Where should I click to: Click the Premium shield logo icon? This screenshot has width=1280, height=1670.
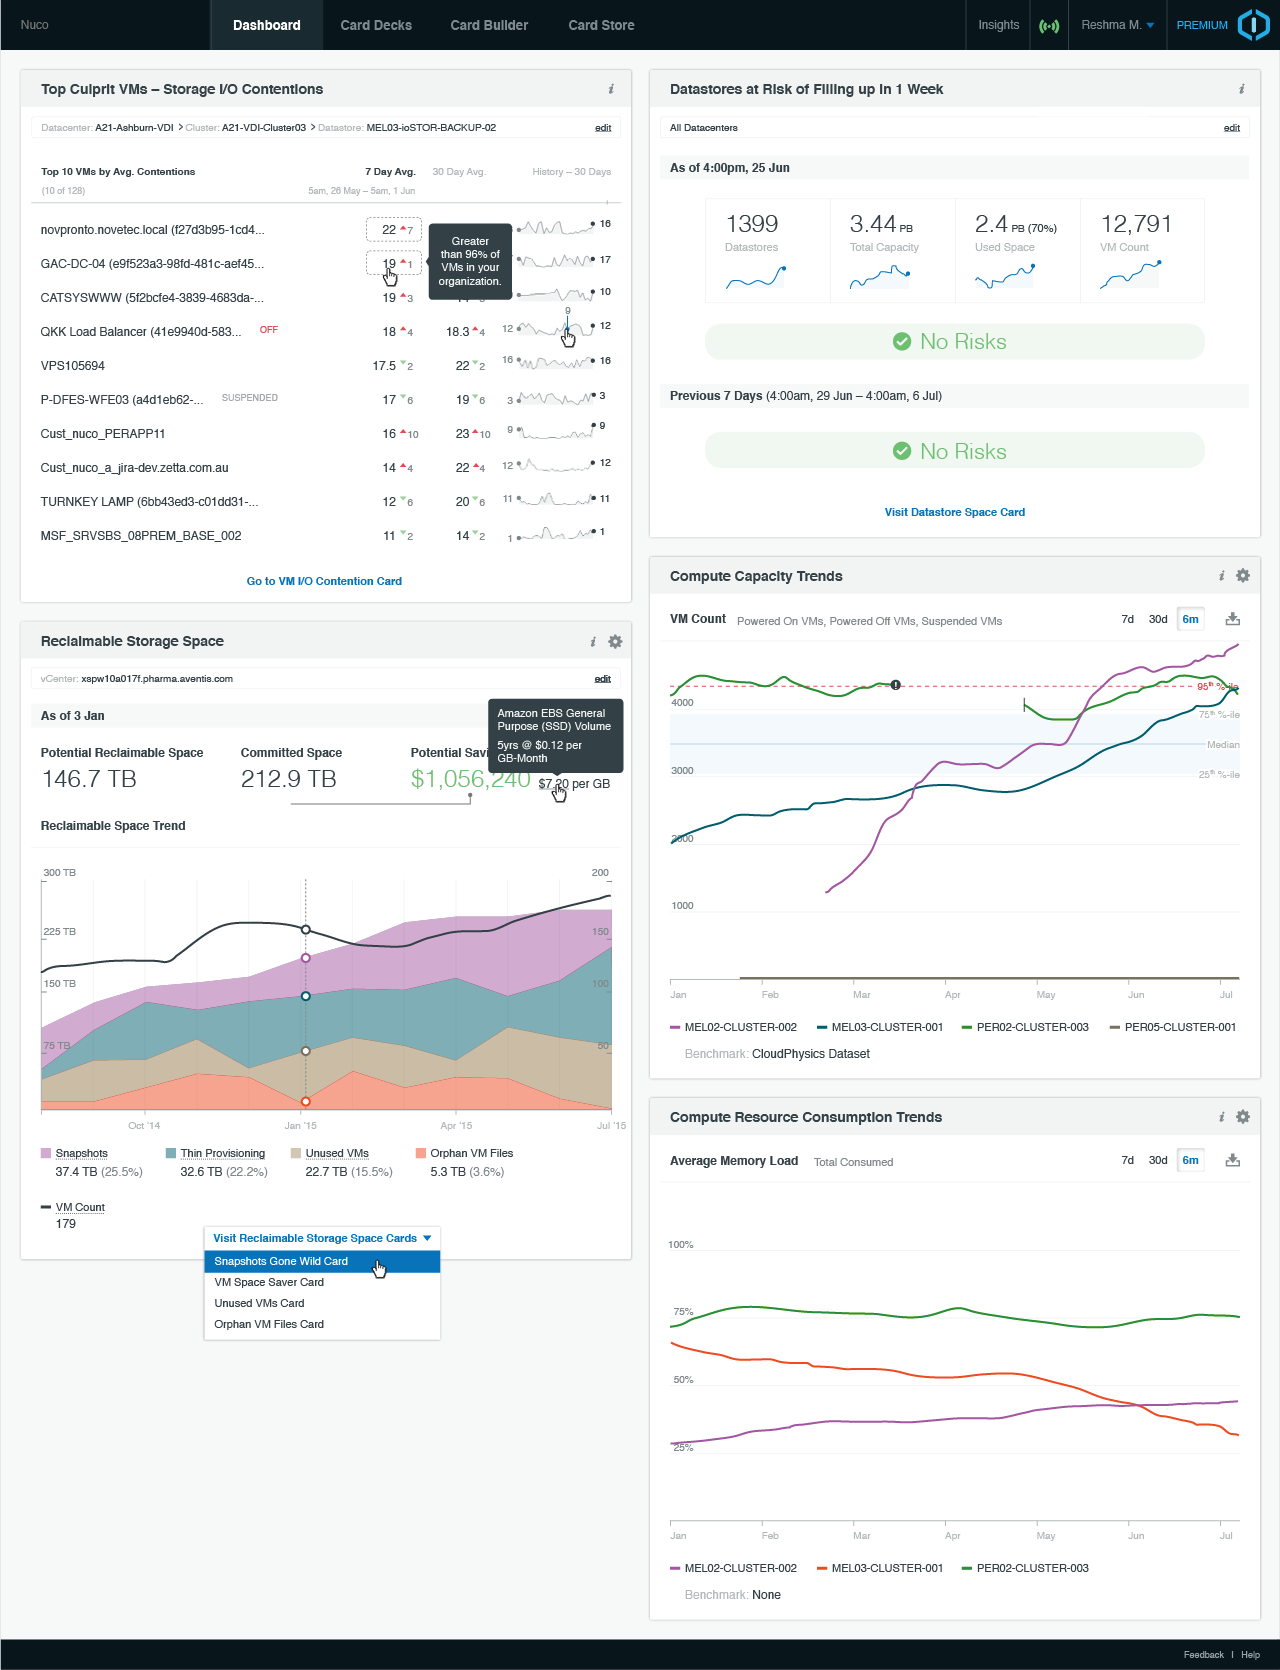tap(1253, 25)
